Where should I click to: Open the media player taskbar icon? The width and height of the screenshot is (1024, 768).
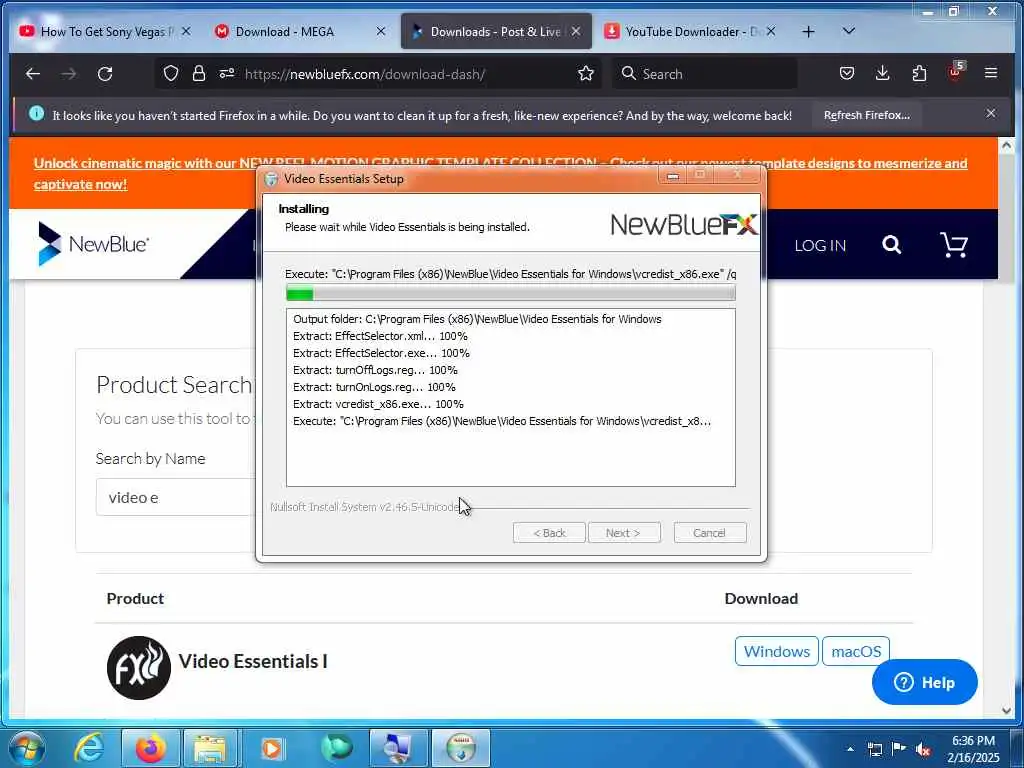tap(272, 748)
